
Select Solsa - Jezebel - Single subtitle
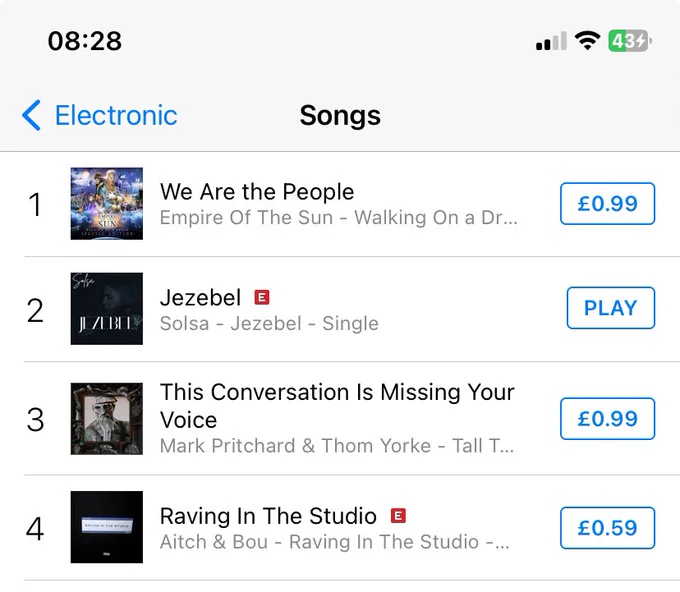(x=269, y=324)
